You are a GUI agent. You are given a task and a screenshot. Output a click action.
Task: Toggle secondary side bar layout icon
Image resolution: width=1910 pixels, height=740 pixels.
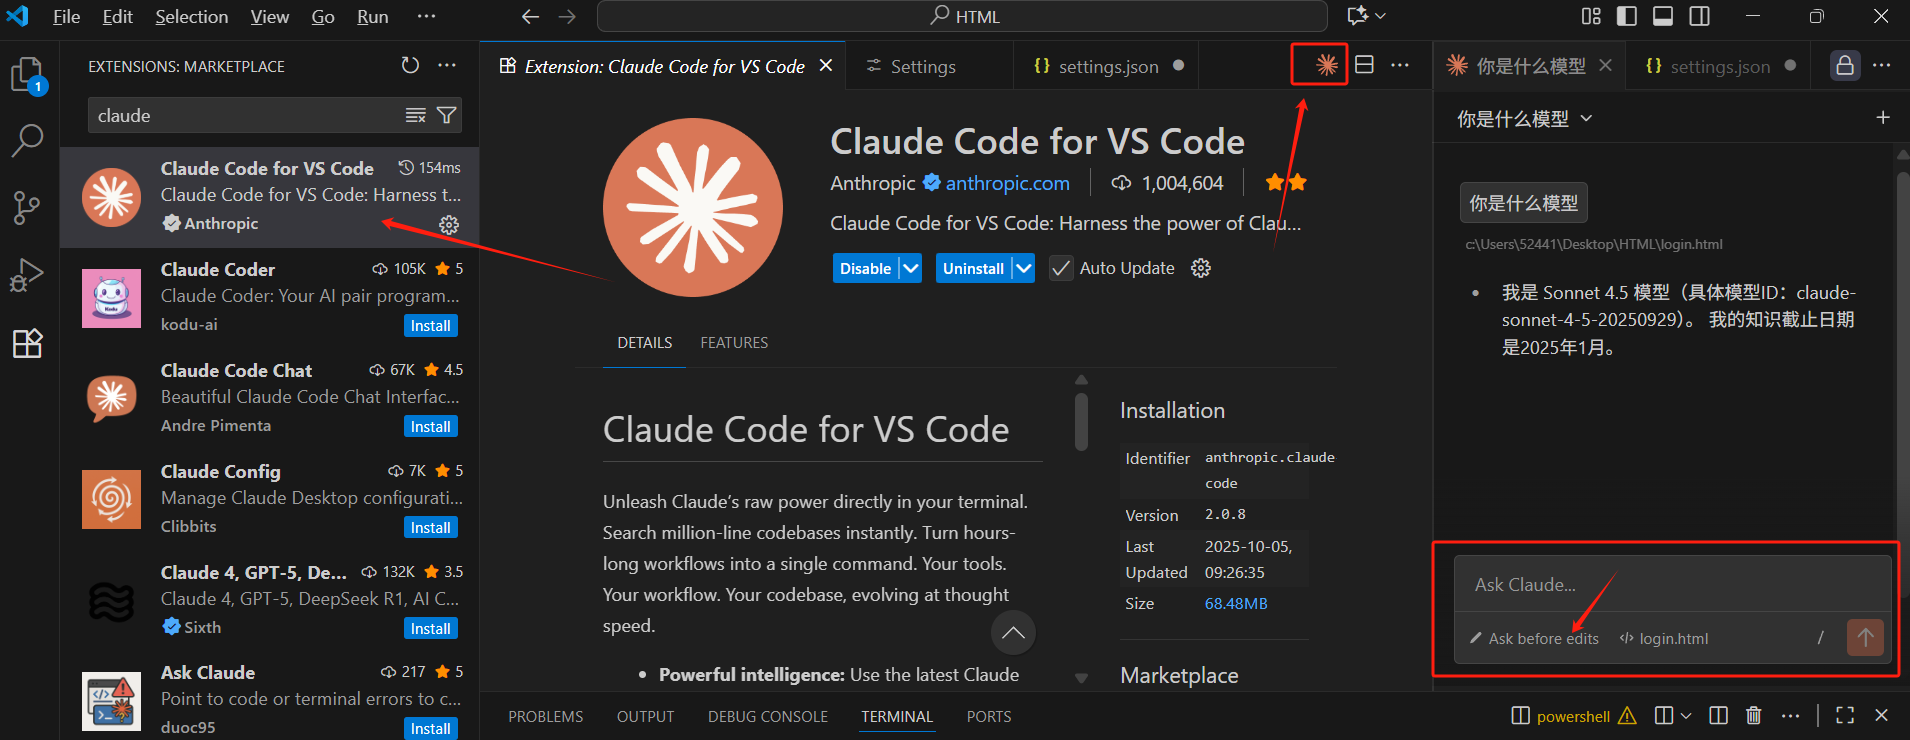(1699, 16)
